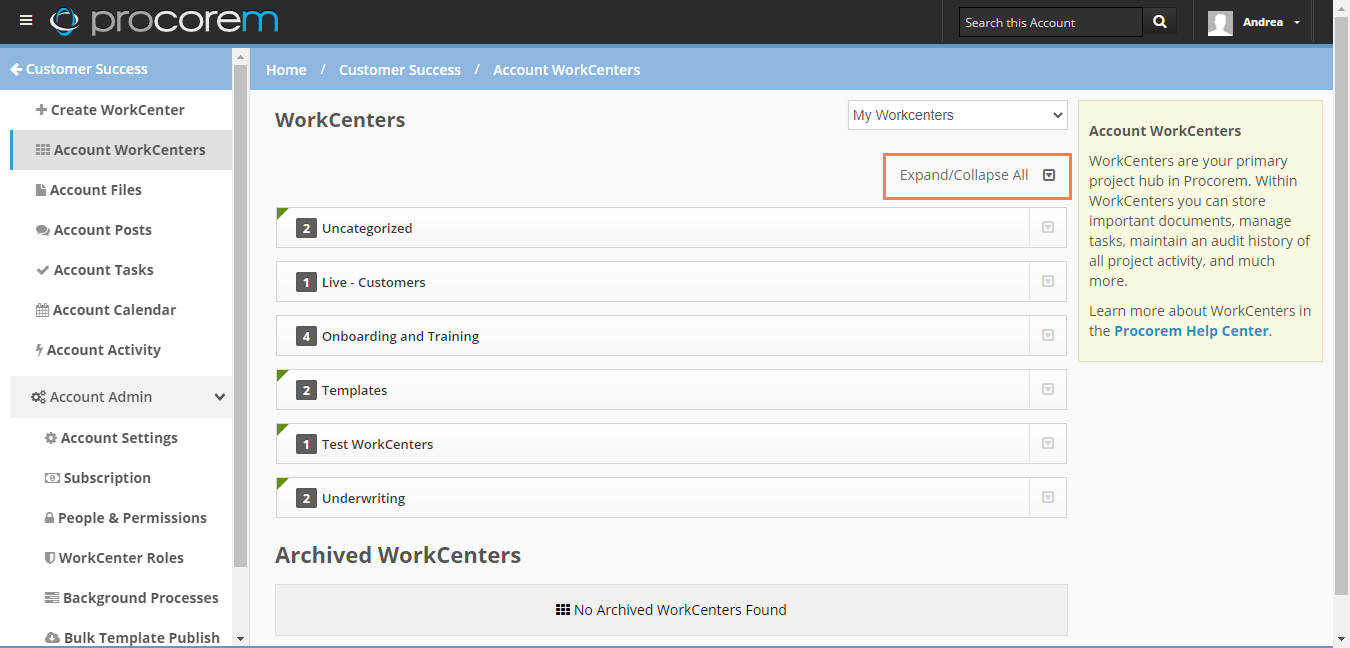The width and height of the screenshot is (1350, 648).
Task: Click the Background Processes list icon
Action: click(52, 598)
